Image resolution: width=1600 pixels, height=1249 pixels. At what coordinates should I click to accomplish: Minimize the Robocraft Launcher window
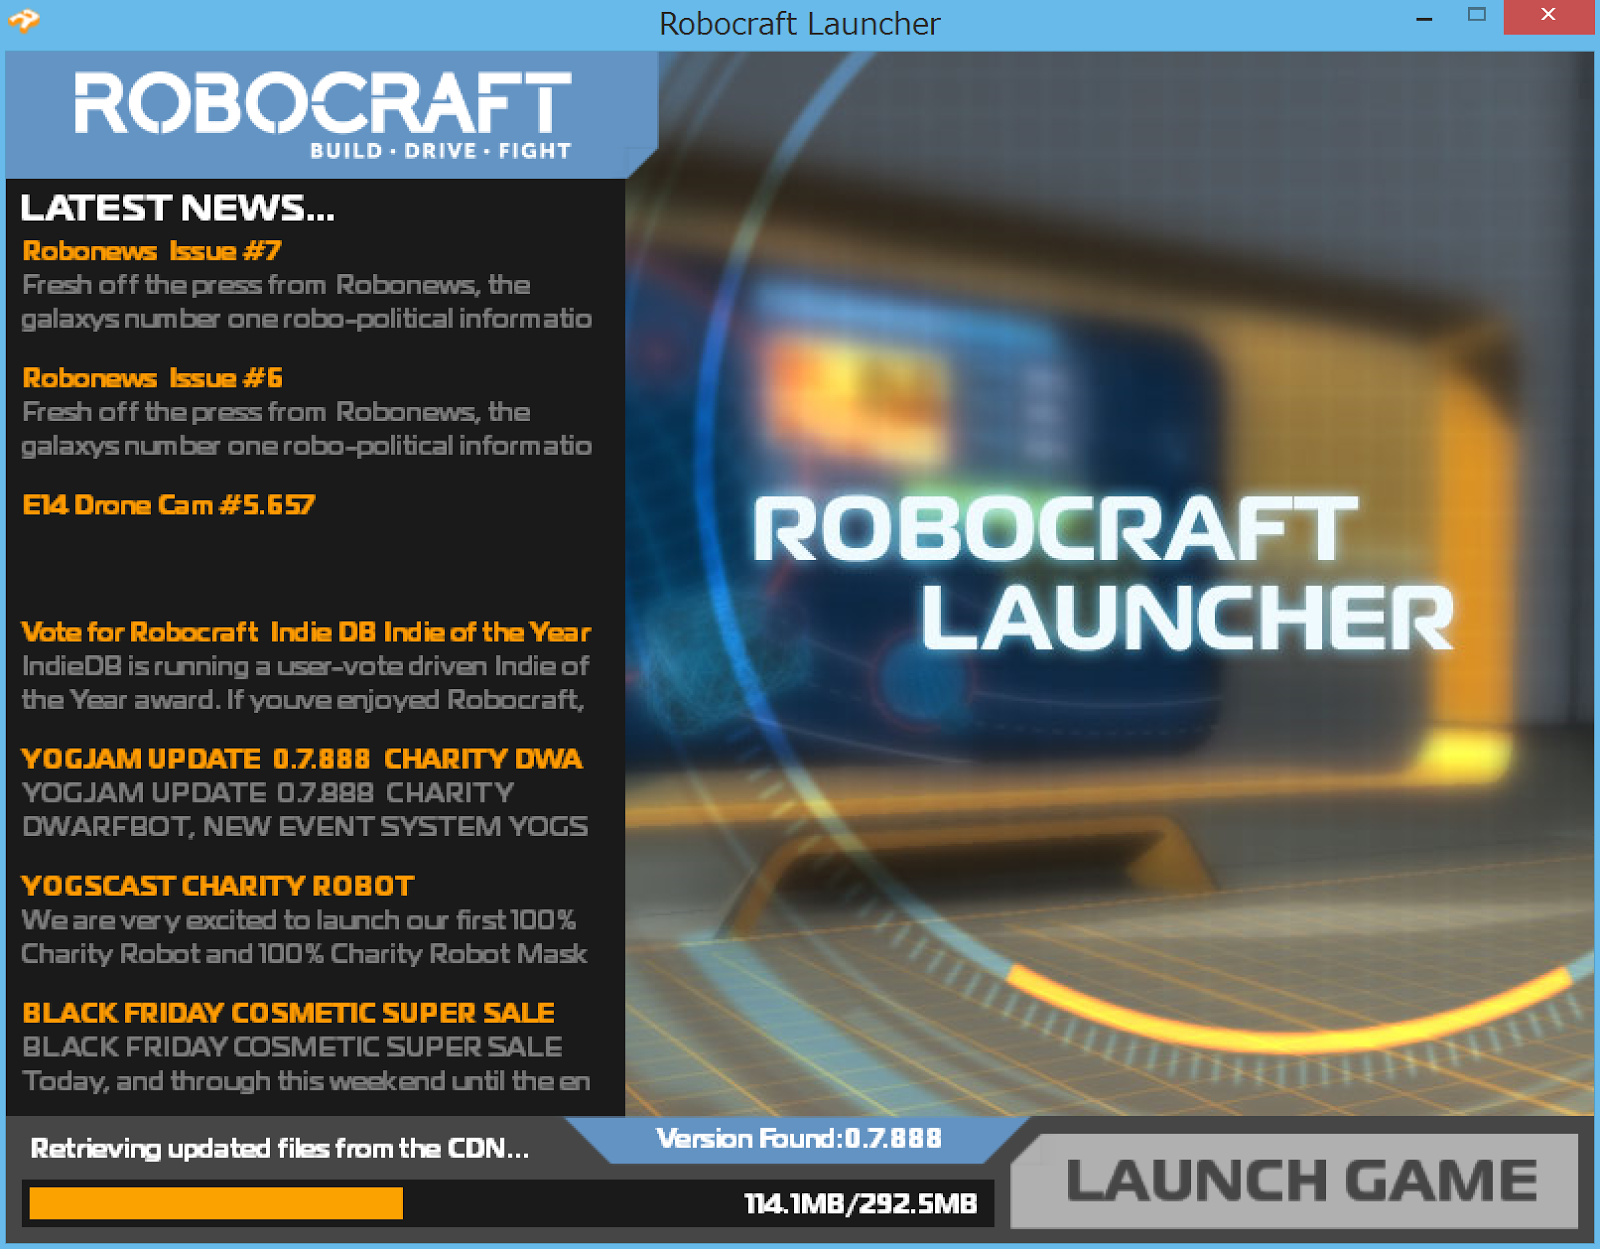coord(1424,18)
